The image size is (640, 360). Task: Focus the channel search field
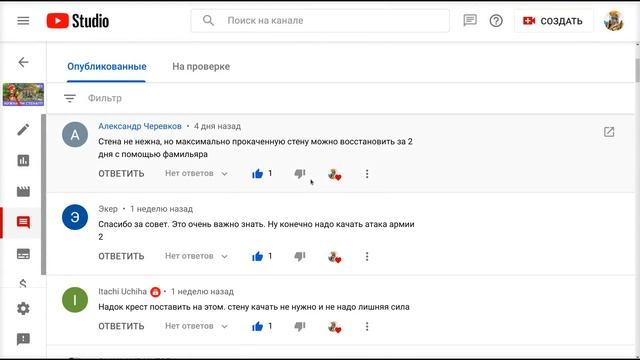[320, 21]
